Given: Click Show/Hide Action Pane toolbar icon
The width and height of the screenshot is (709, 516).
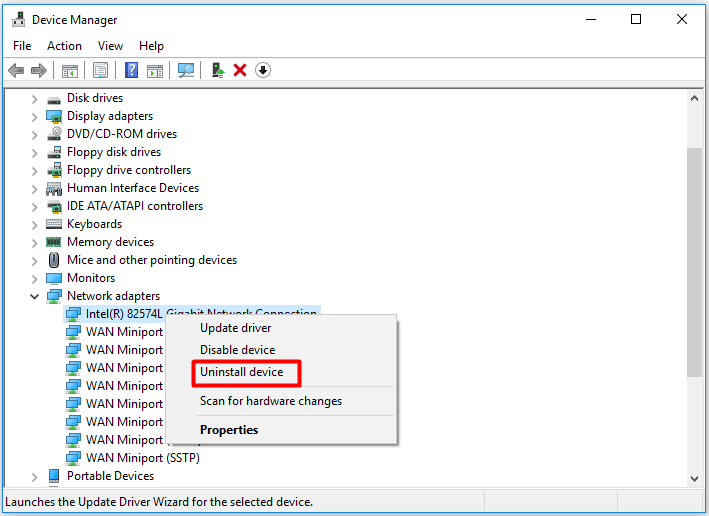Looking at the screenshot, I should 155,71.
